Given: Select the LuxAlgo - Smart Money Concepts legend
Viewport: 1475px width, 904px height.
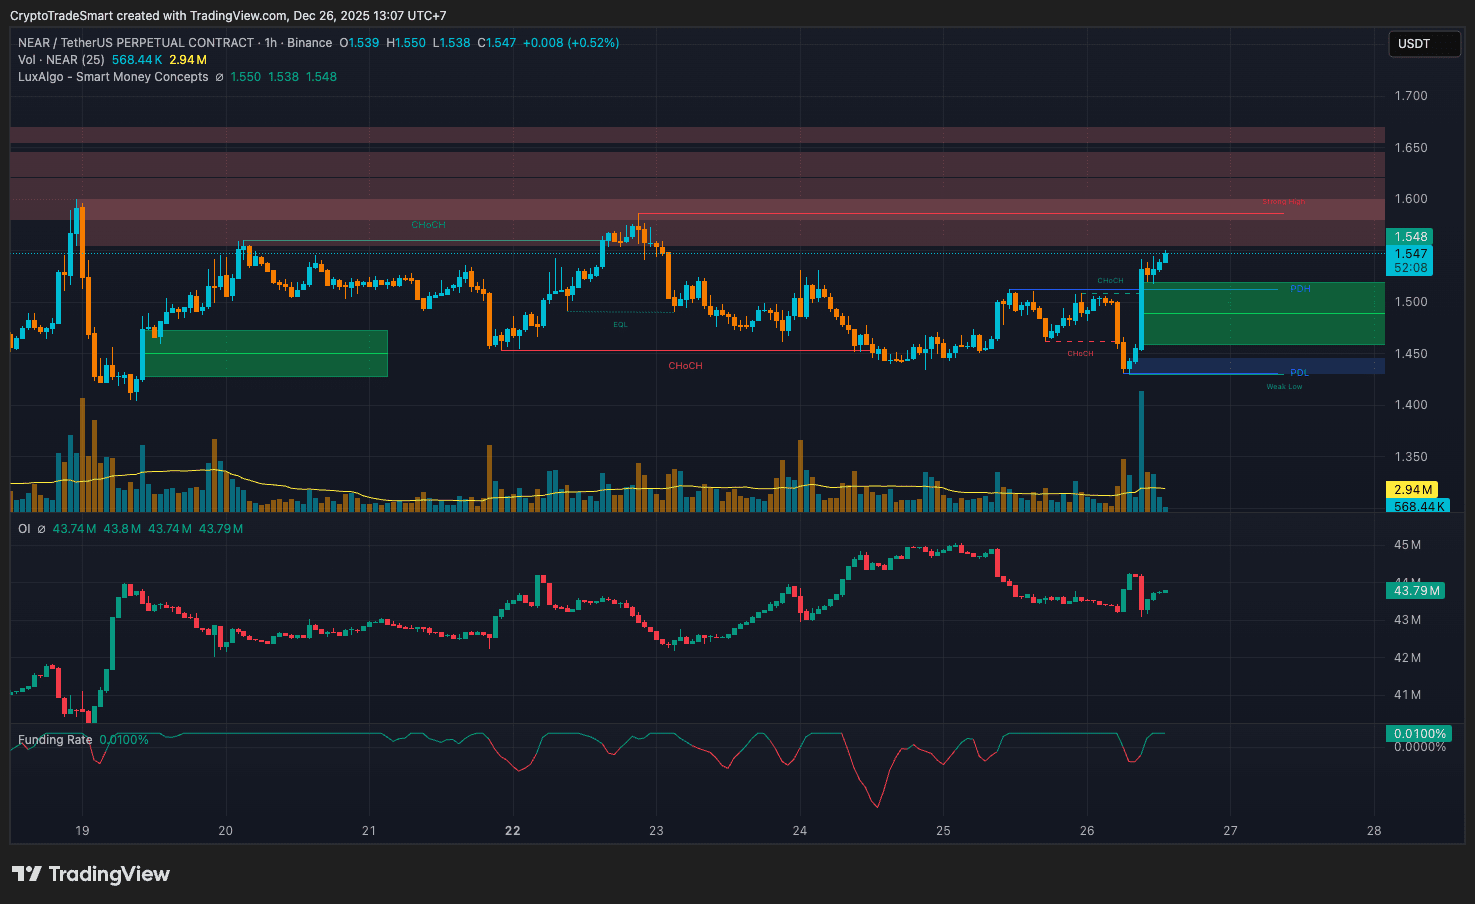Looking at the screenshot, I should 113,77.
